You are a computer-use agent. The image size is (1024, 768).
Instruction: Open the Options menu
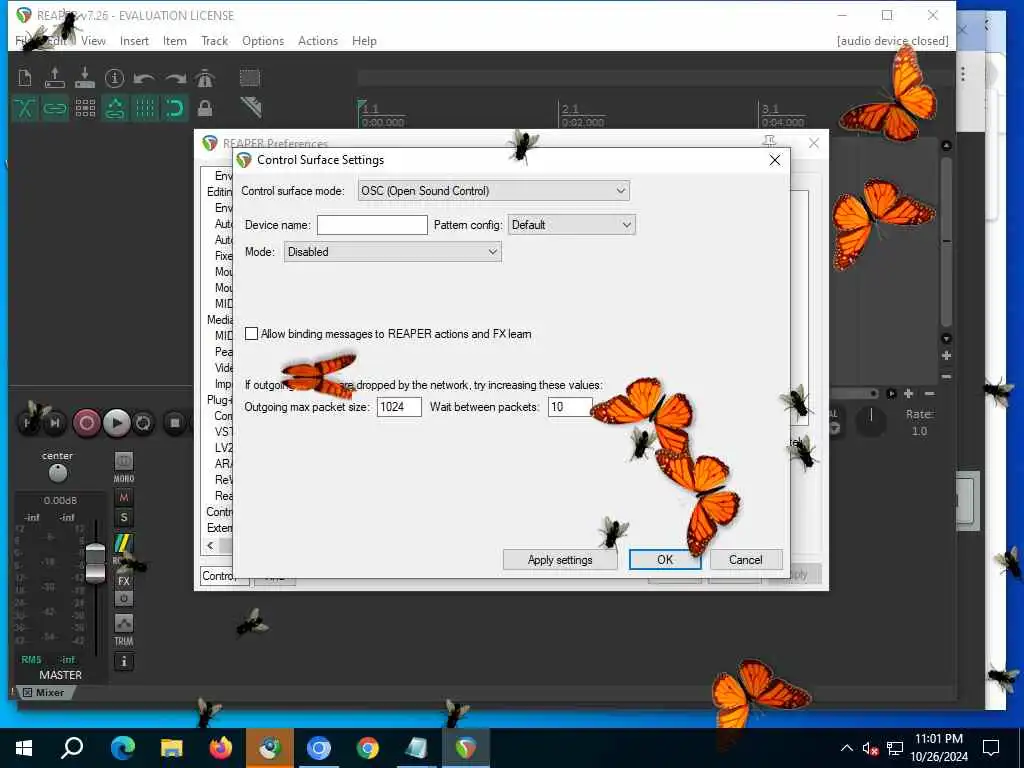(x=263, y=40)
